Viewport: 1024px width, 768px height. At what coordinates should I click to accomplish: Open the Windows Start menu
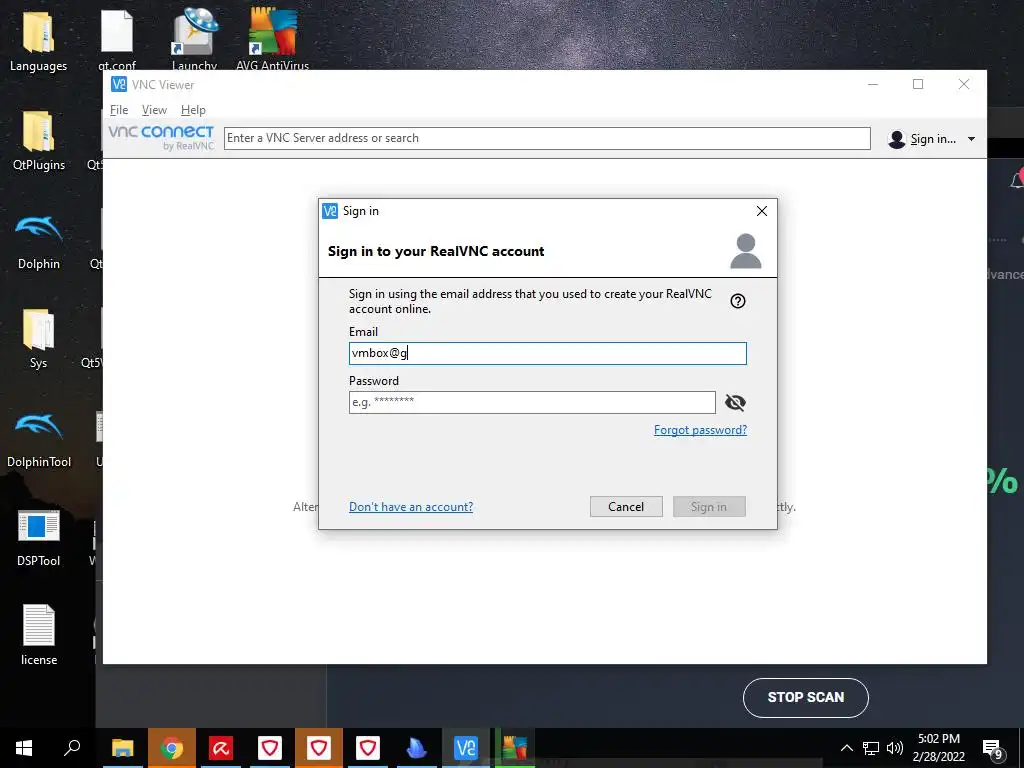click(24, 748)
